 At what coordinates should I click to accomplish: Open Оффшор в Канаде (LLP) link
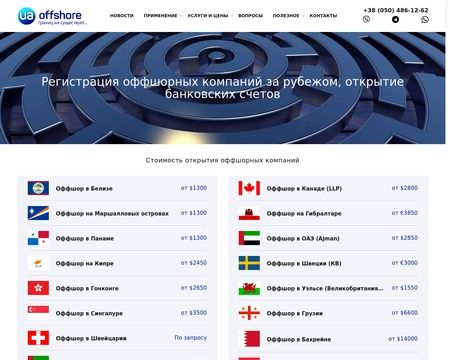point(304,188)
